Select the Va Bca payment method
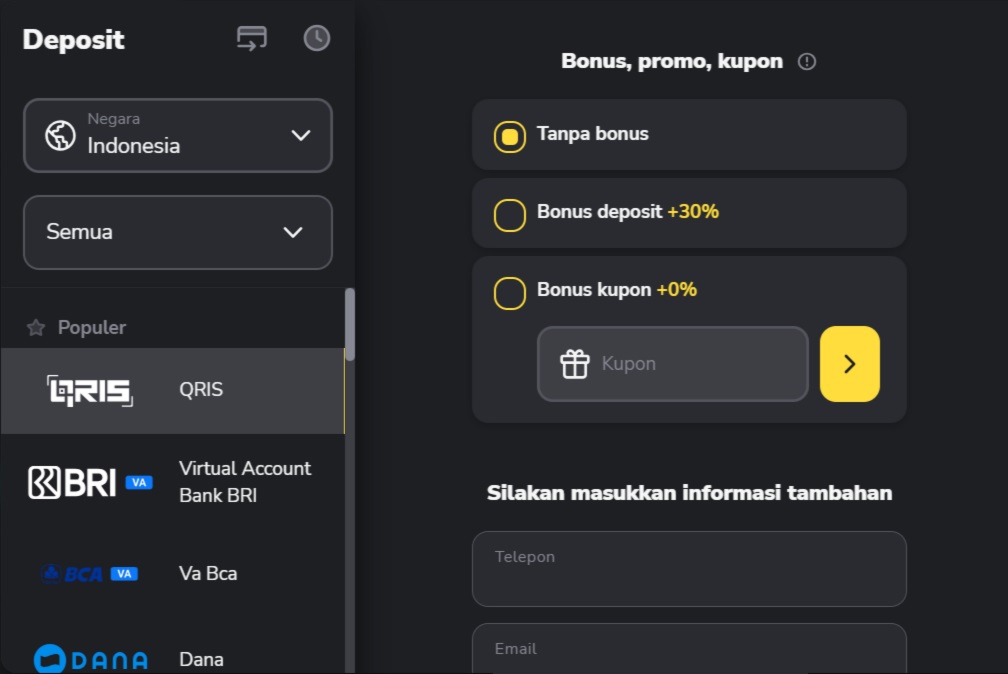This screenshot has height=674, width=1008. pos(208,574)
